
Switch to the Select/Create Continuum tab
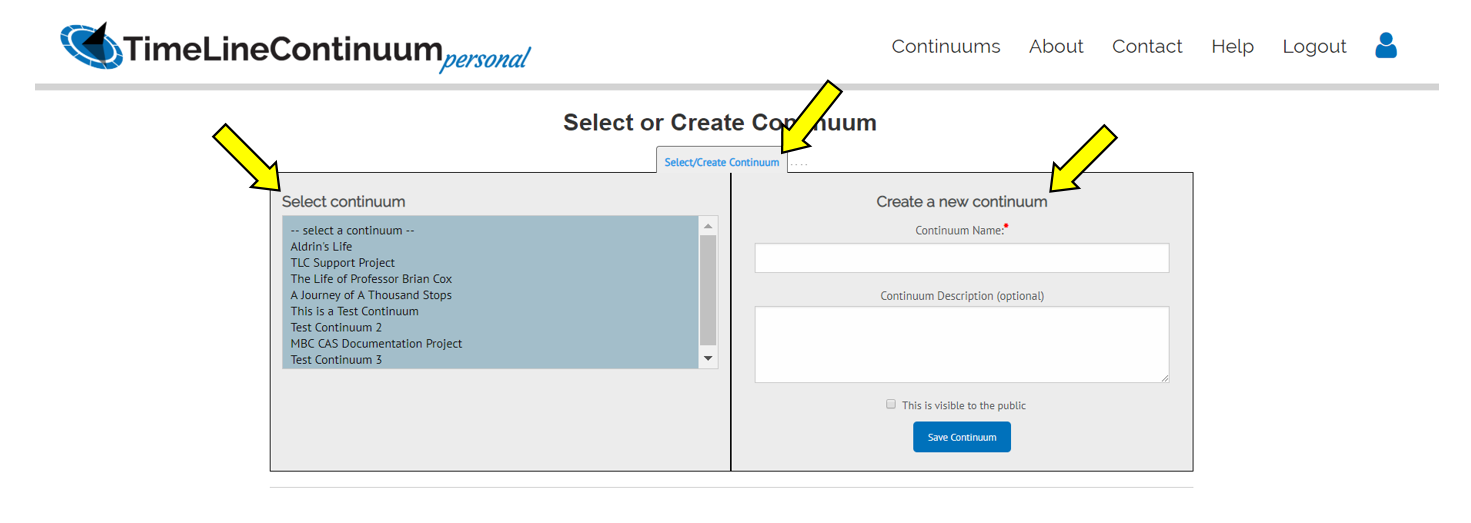(721, 162)
